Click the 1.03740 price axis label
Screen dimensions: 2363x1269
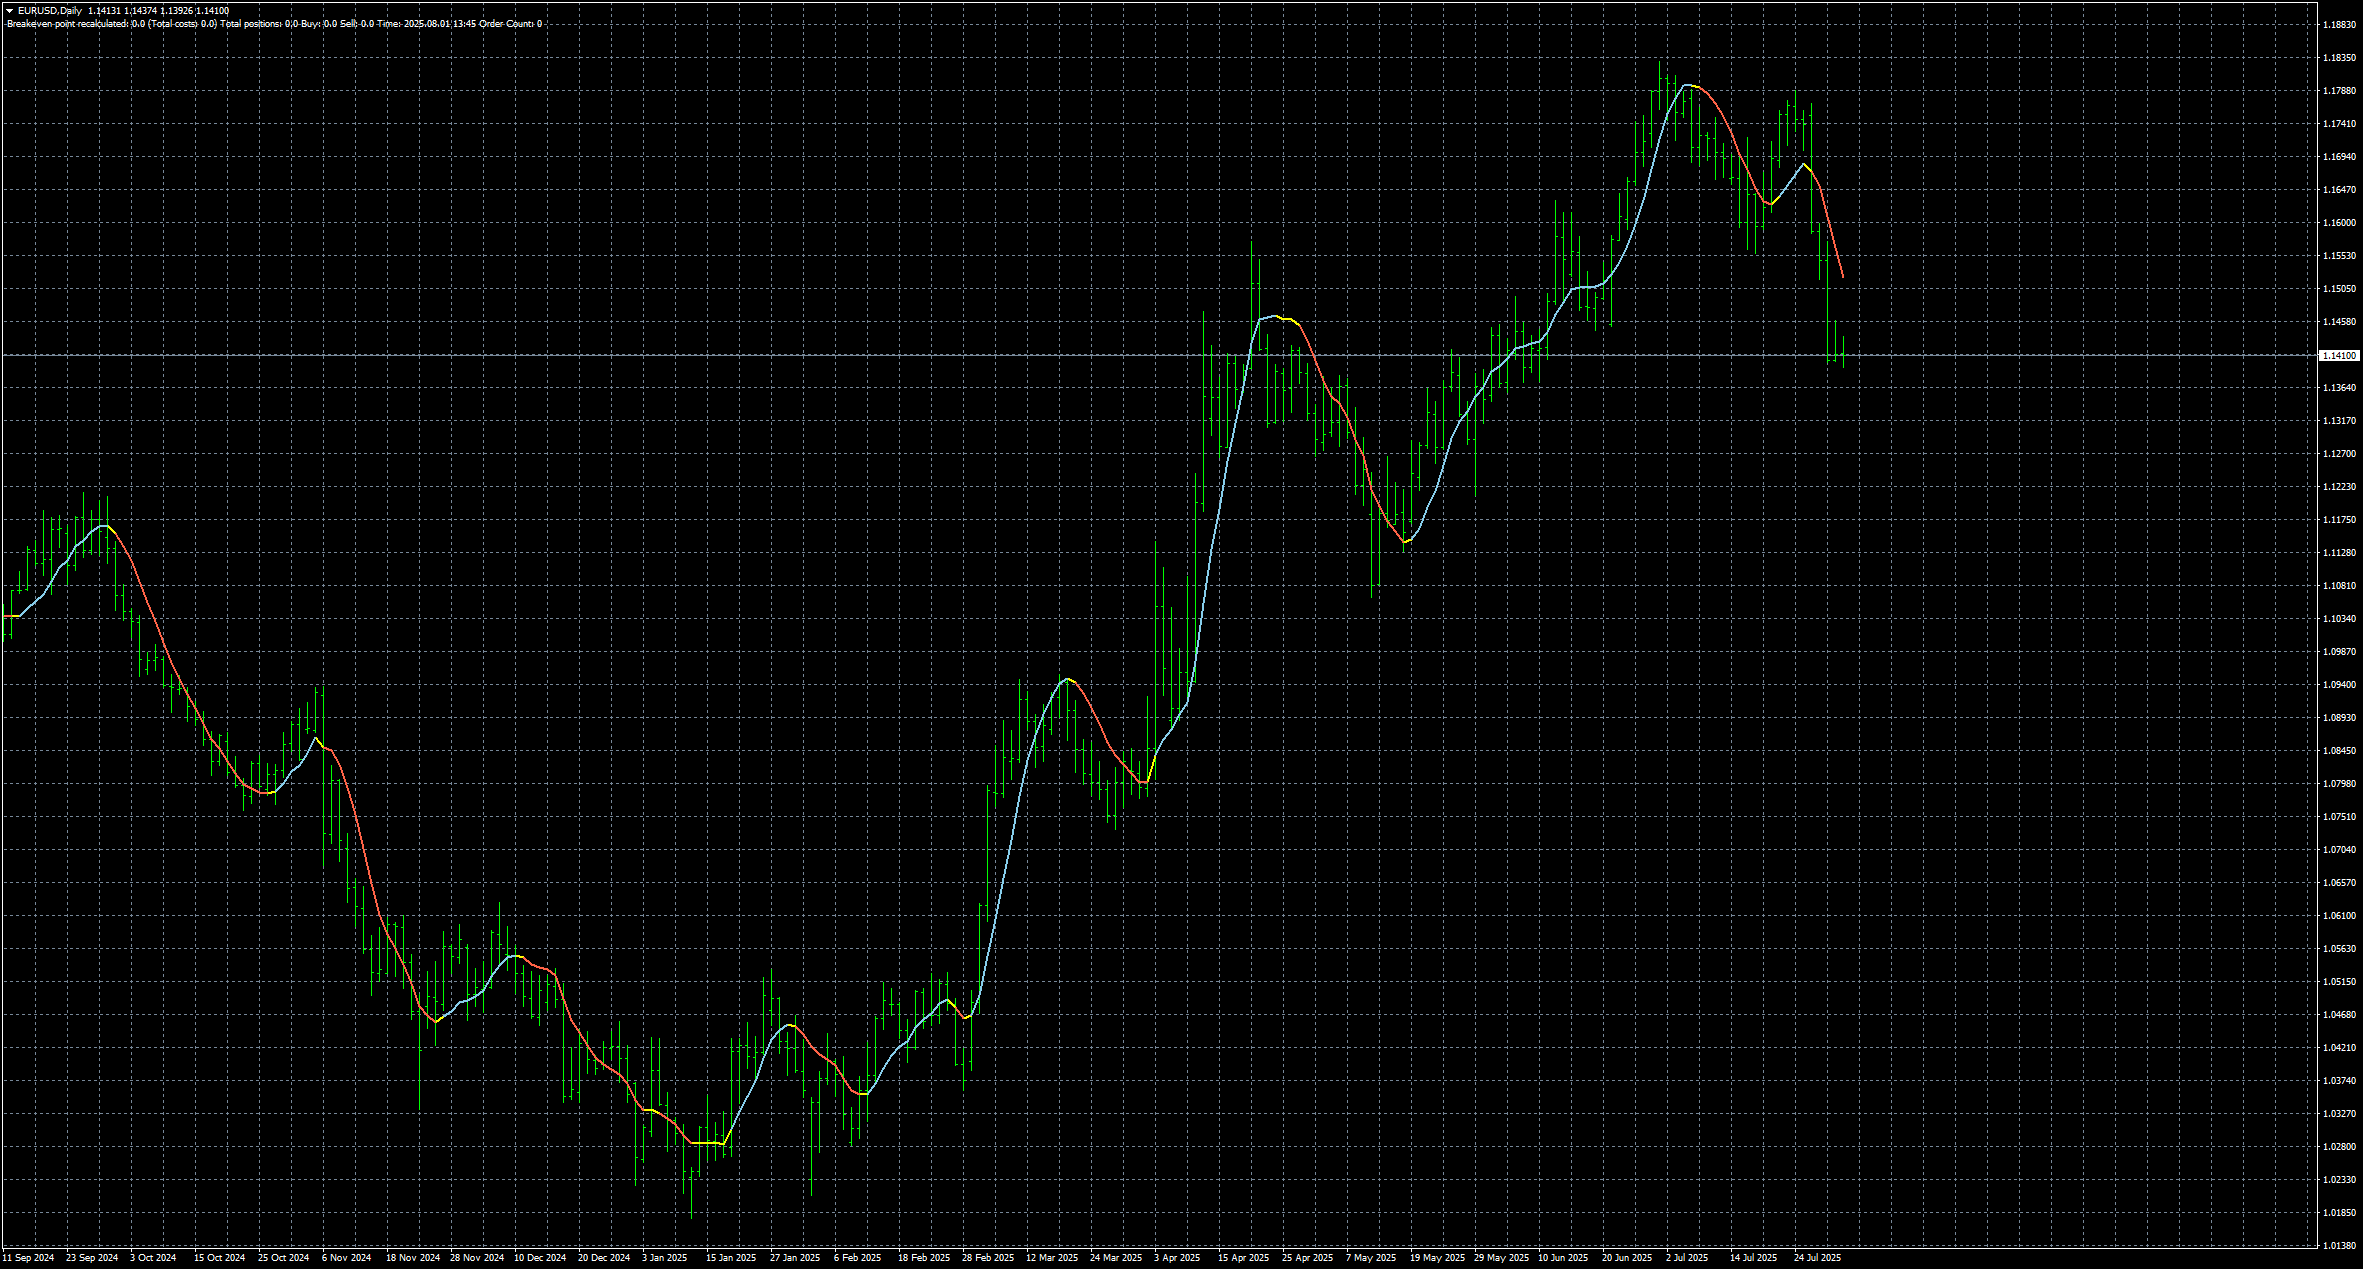pyautogui.click(x=2339, y=1081)
